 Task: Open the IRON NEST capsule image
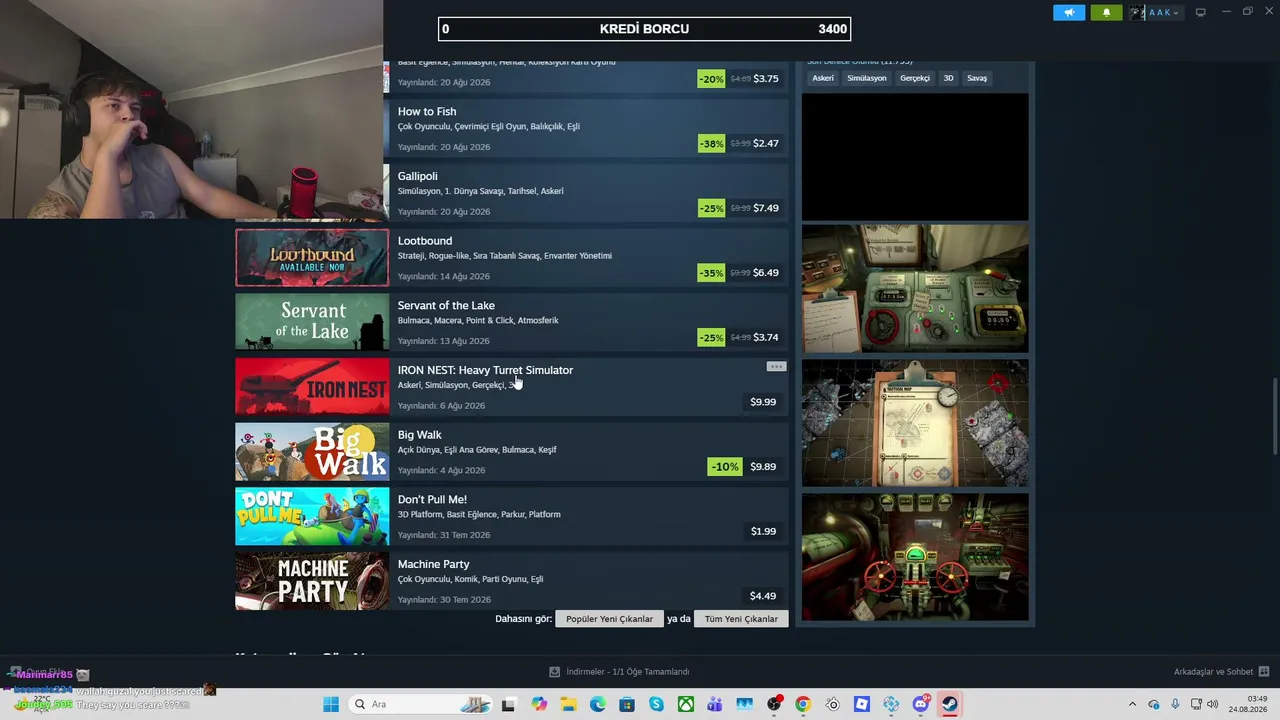tap(312, 387)
